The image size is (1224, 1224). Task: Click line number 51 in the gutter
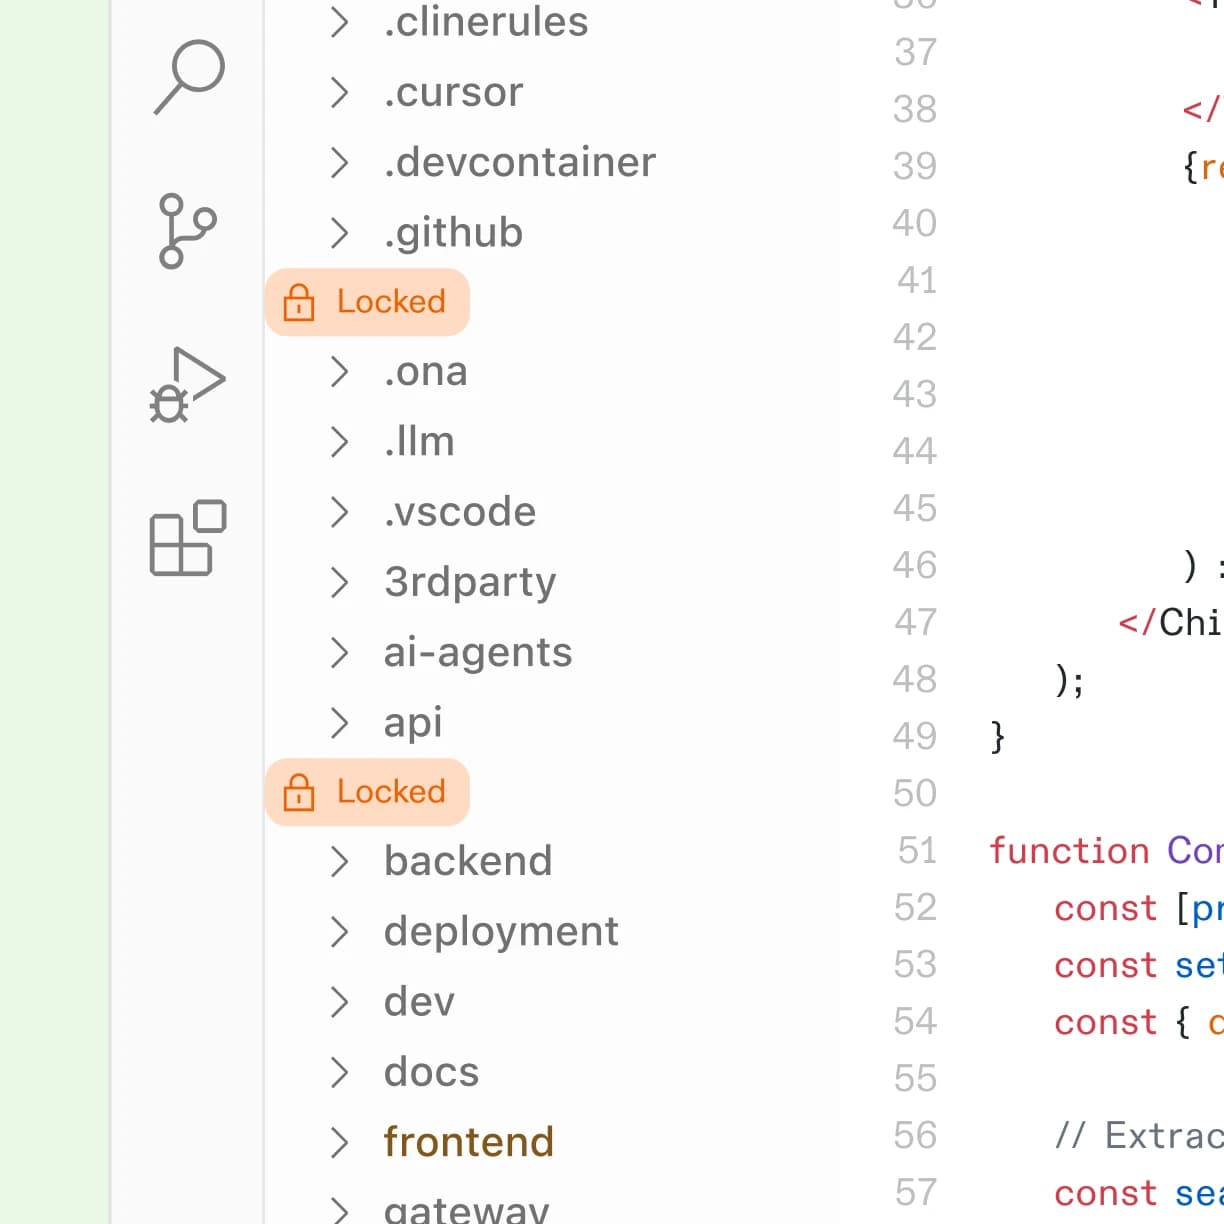pos(916,850)
